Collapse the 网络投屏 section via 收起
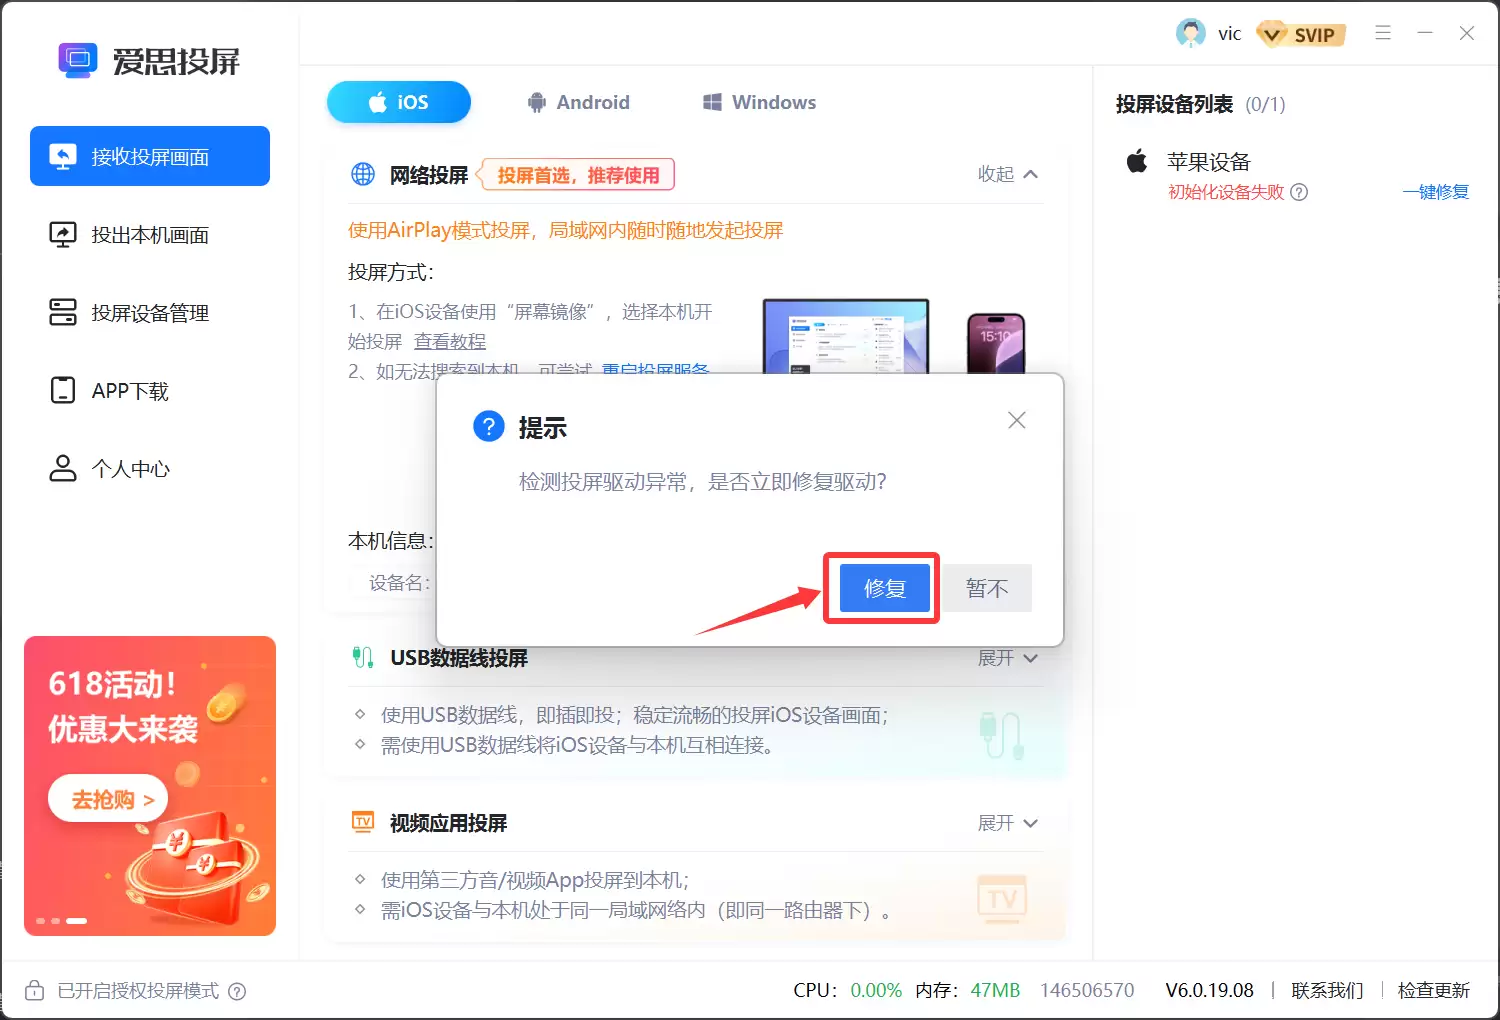 1007,174
